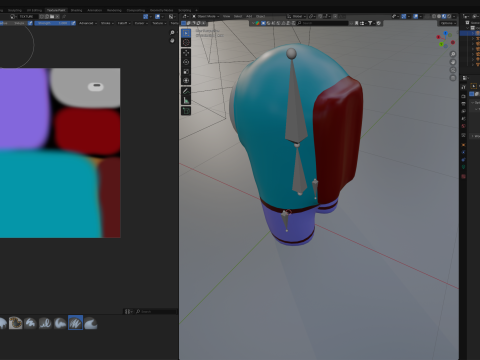Viewport: 480px width, 360px height.
Task: Click the brush asset search field
Action: [157, 311]
